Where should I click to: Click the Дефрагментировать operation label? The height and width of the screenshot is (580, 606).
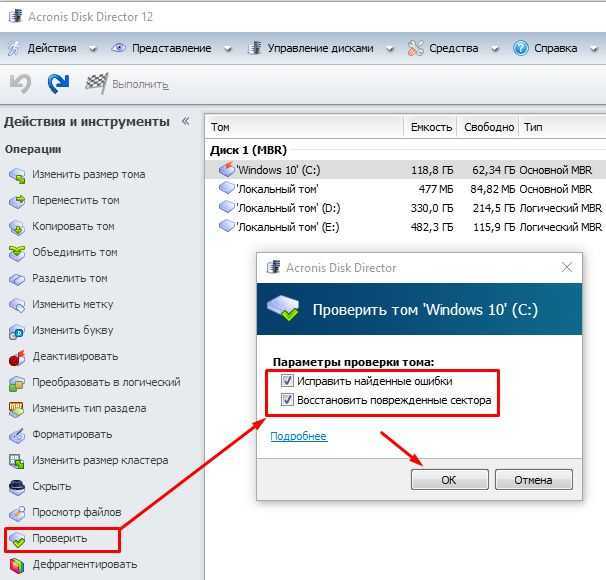[85, 565]
